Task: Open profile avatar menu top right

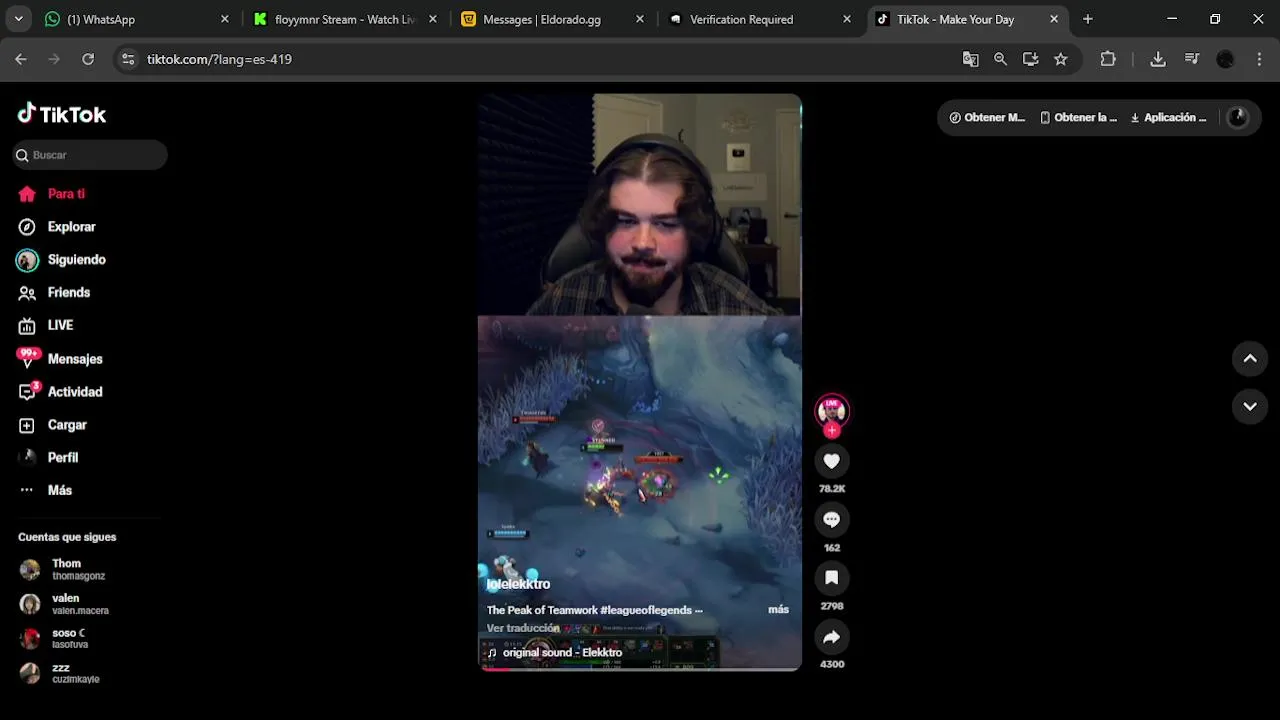Action: pyautogui.click(x=1237, y=118)
